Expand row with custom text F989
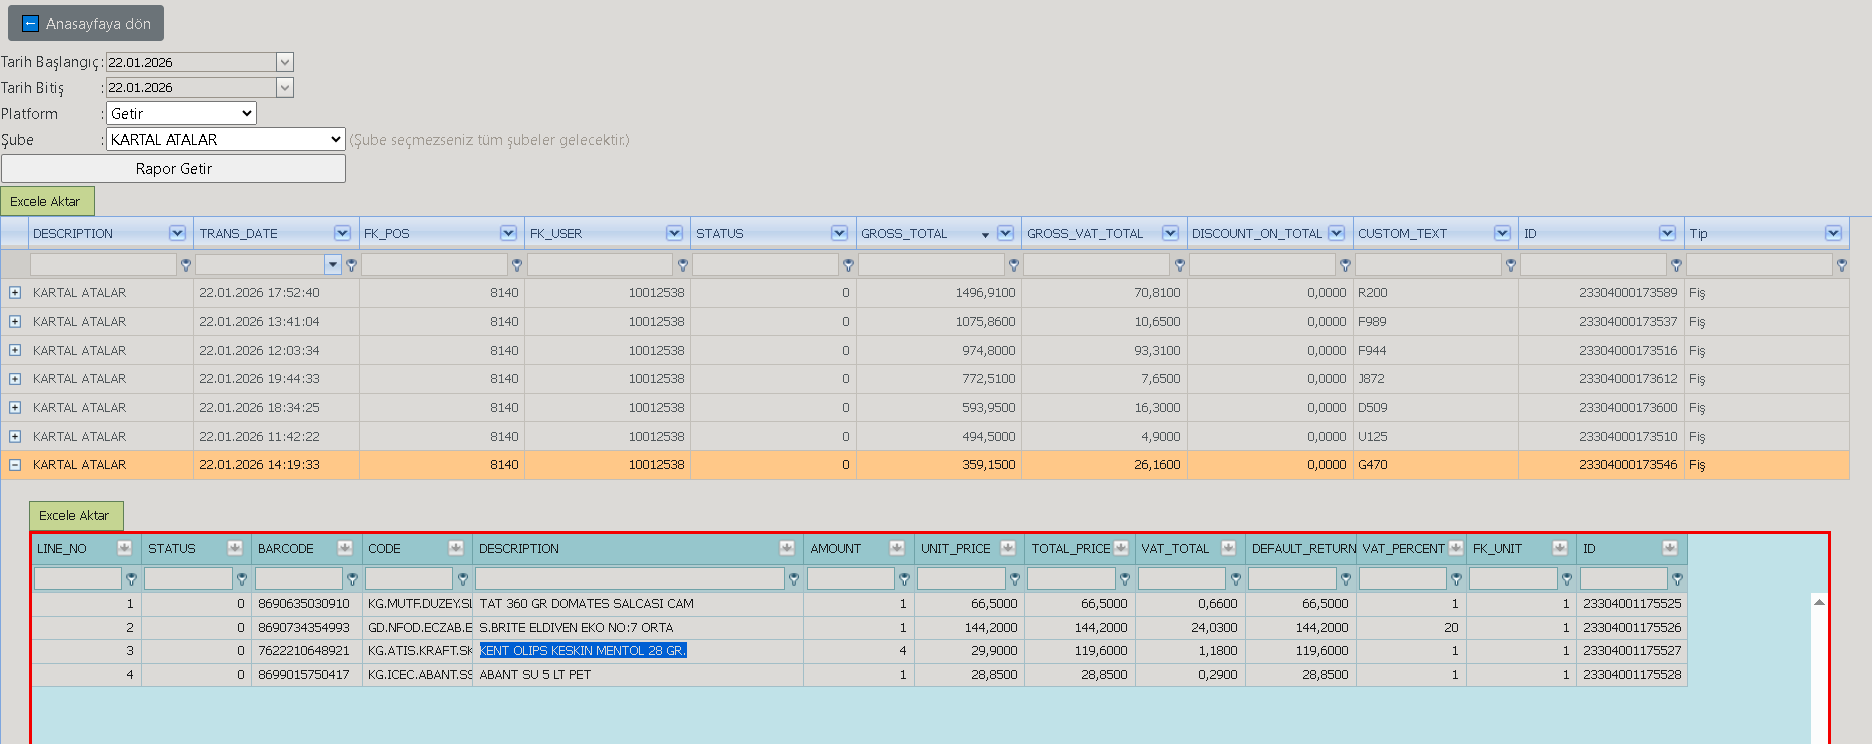 15,322
